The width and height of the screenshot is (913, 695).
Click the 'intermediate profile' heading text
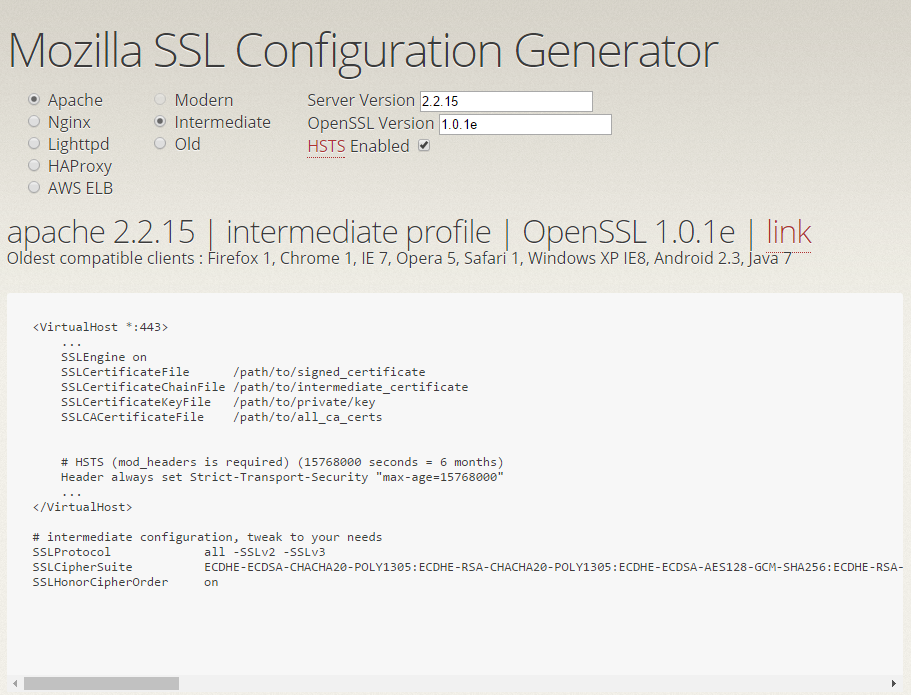[x=358, y=232]
